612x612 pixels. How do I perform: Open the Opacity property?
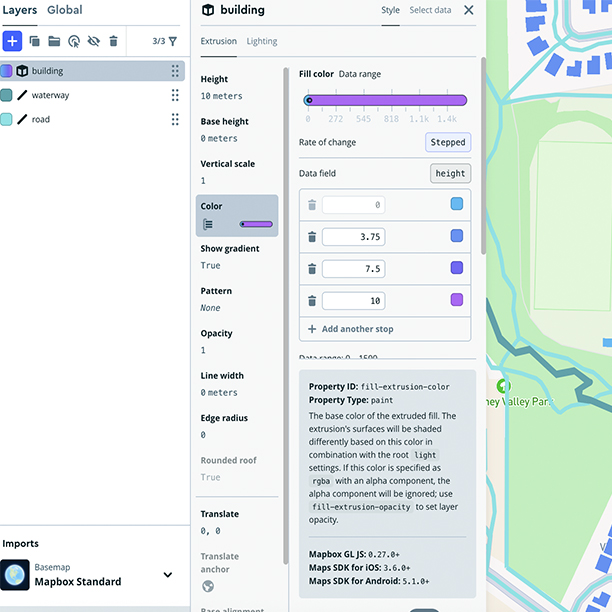[x=237, y=342]
